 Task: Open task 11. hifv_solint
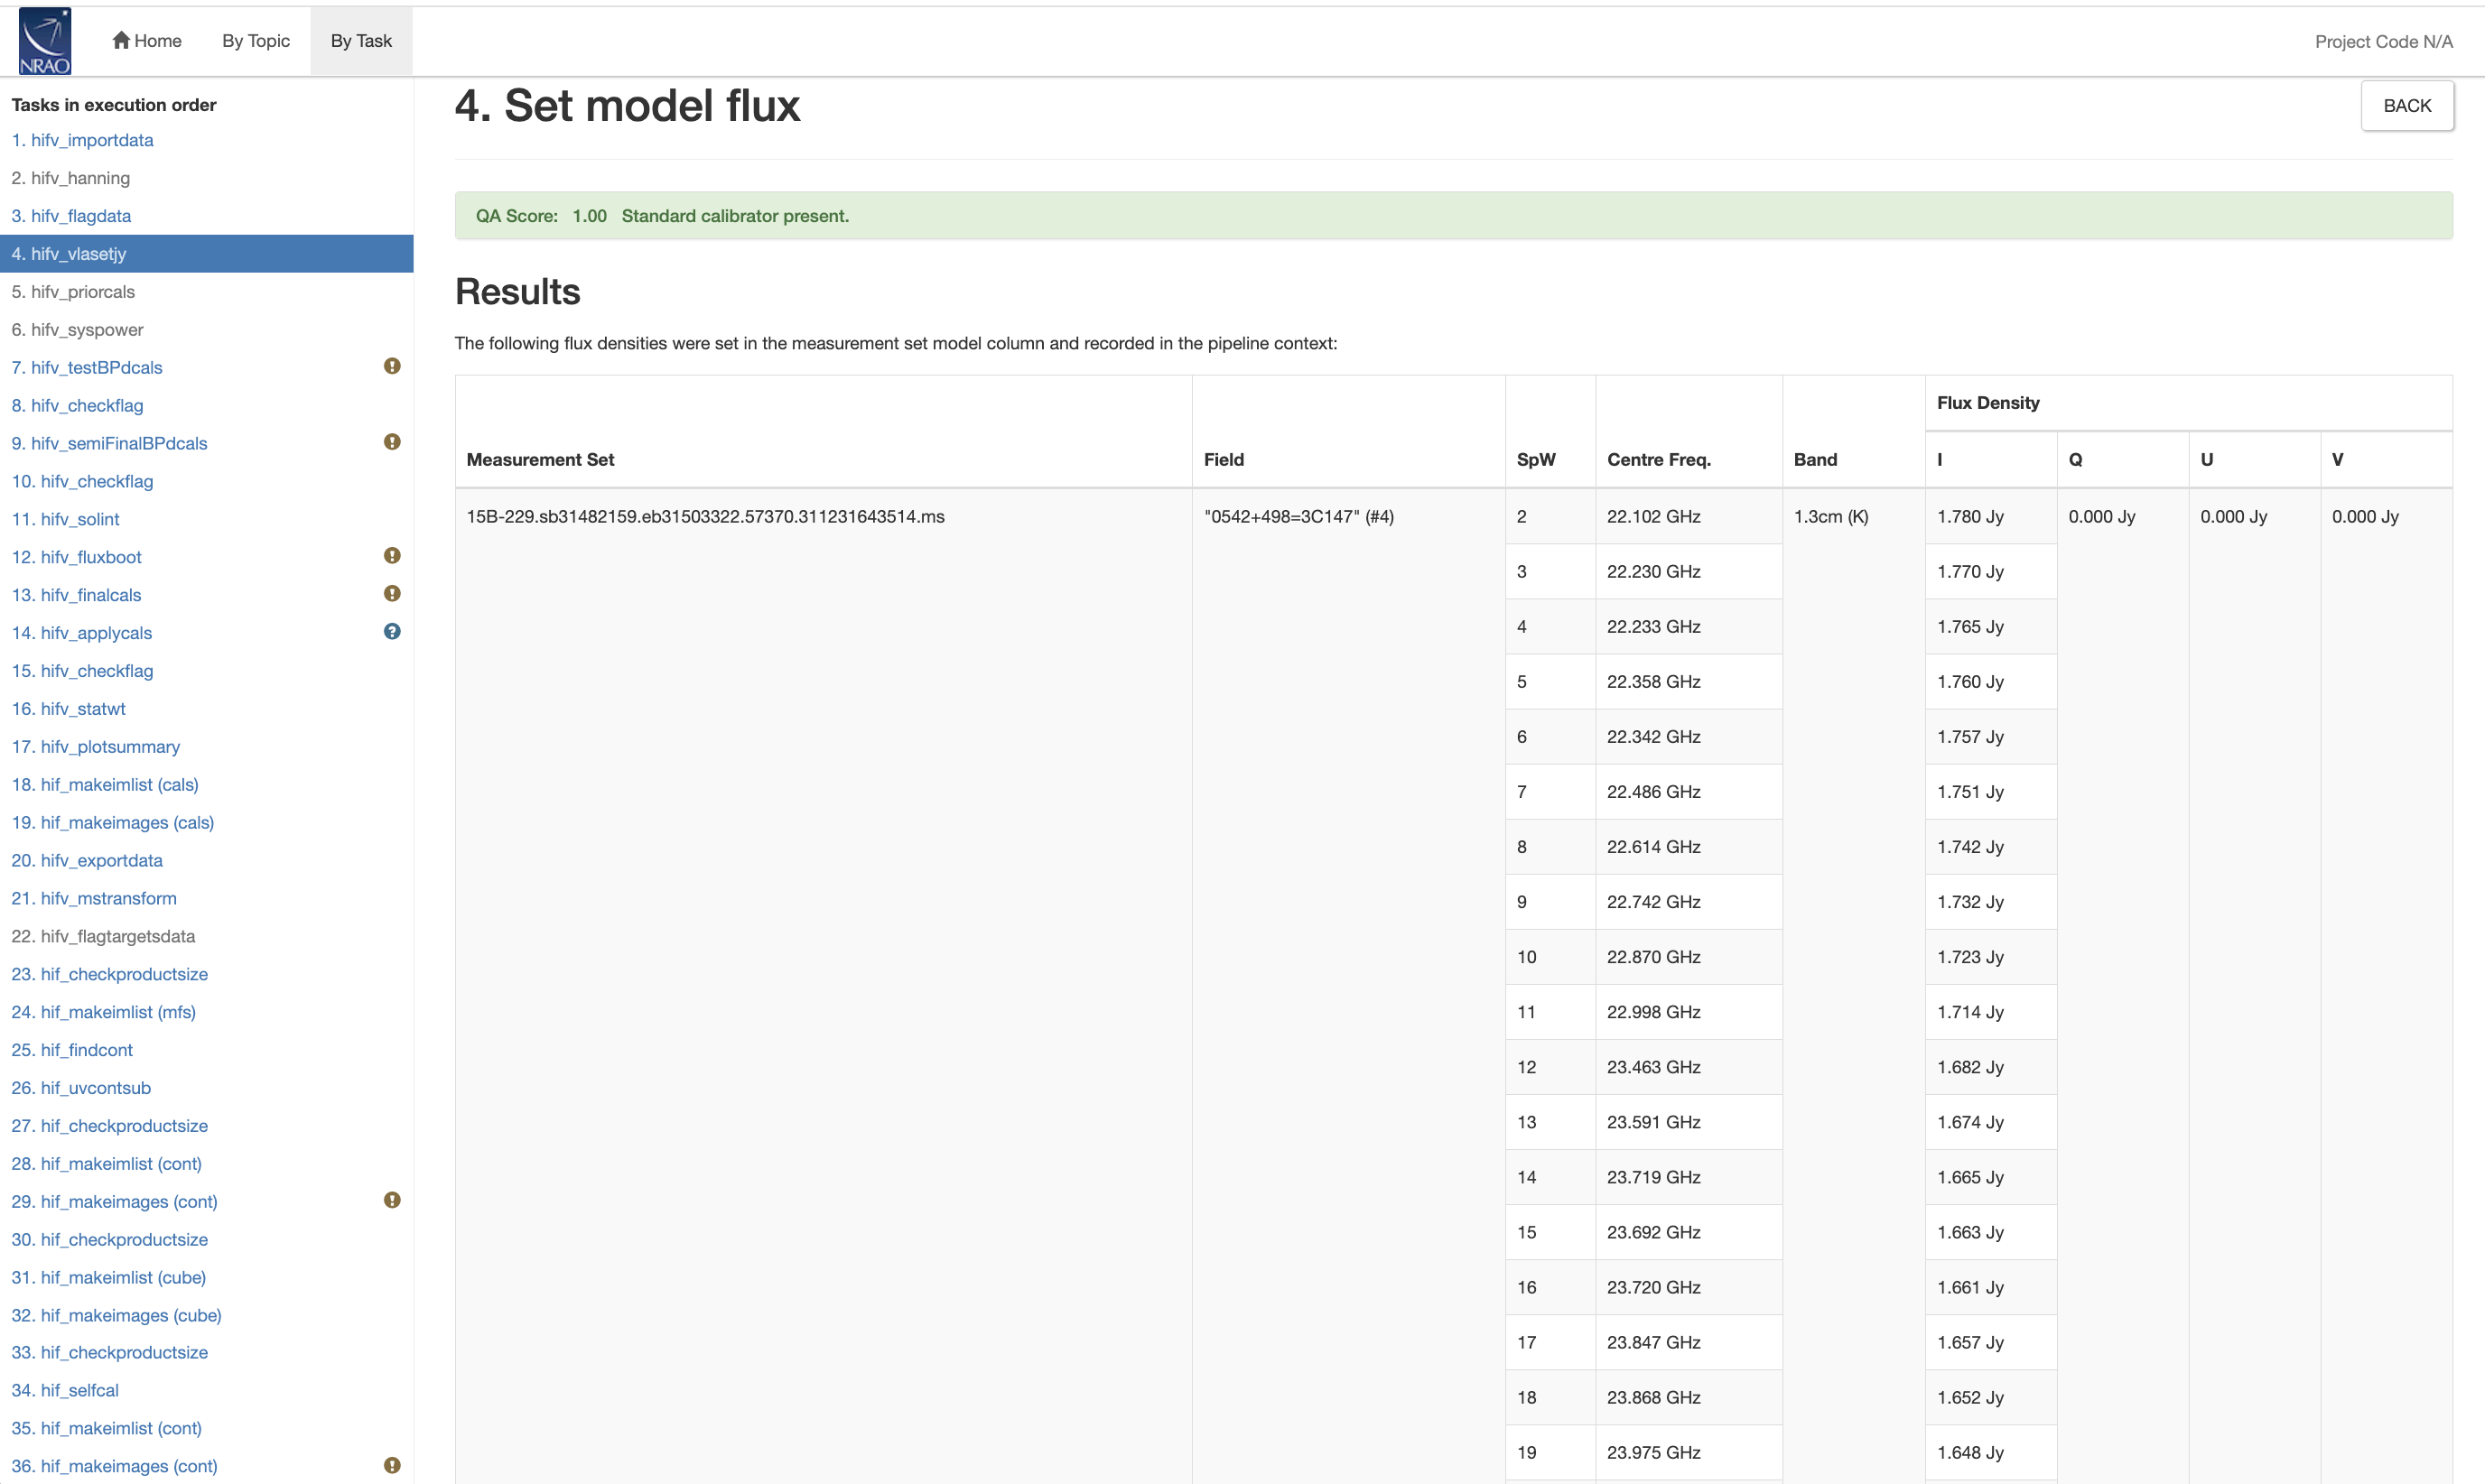click(65, 520)
